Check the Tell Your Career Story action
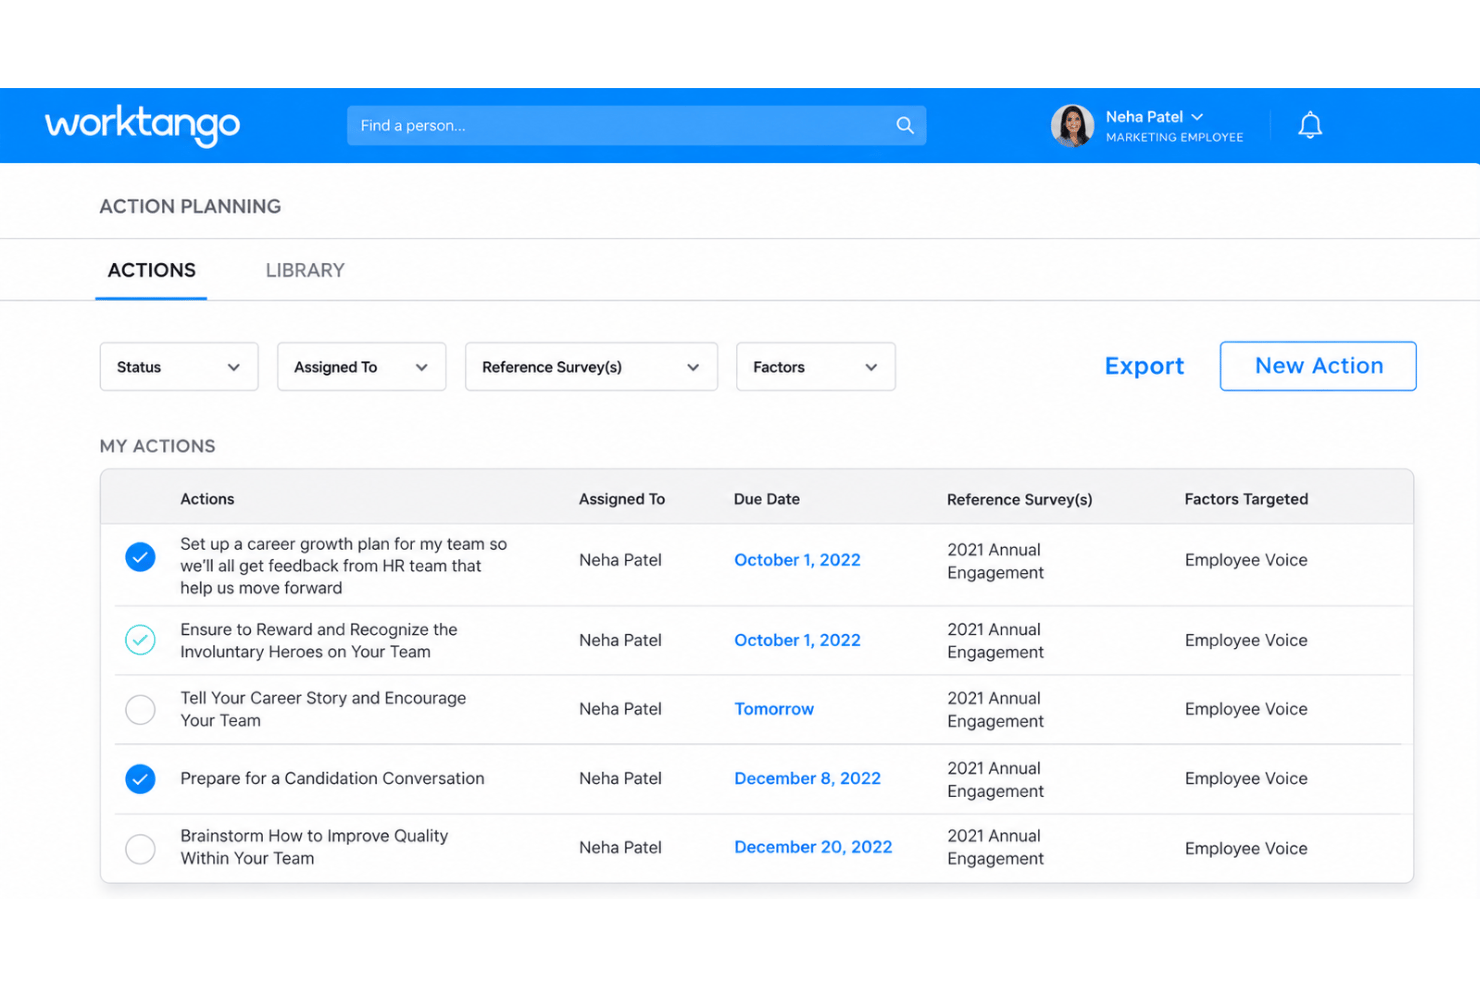 [x=140, y=709]
